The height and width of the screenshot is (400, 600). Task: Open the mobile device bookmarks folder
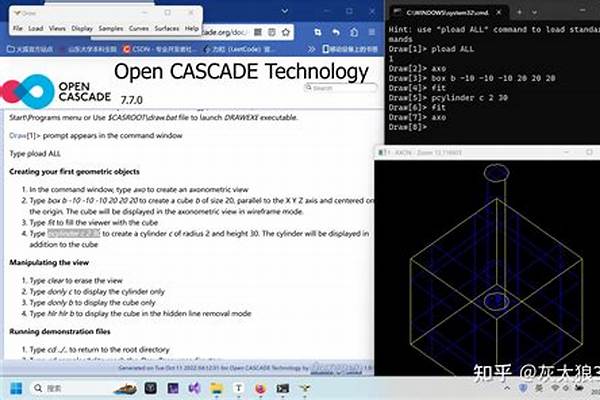[350, 49]
